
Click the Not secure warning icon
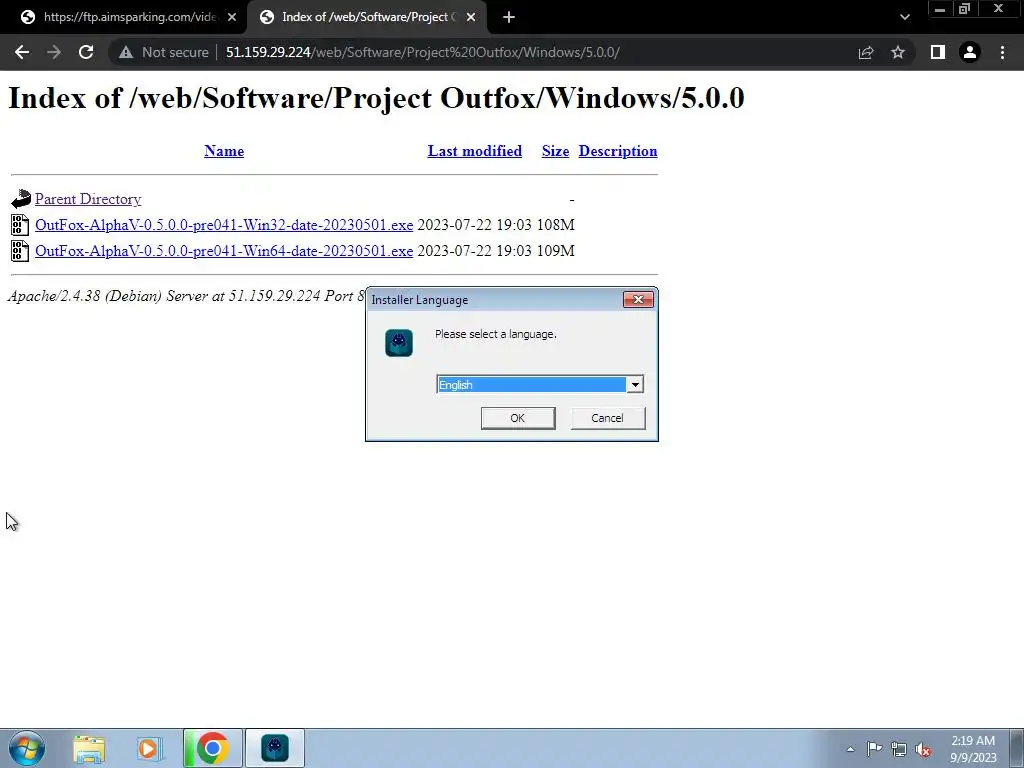126,52
